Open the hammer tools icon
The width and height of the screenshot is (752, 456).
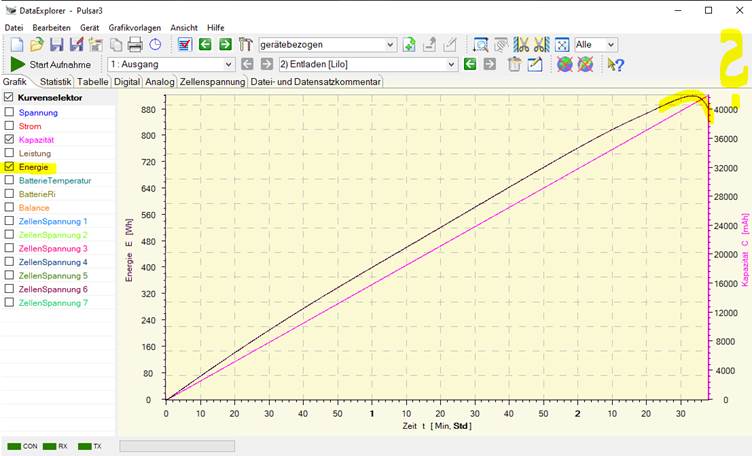pyautogui.click(x=245, y=45)
